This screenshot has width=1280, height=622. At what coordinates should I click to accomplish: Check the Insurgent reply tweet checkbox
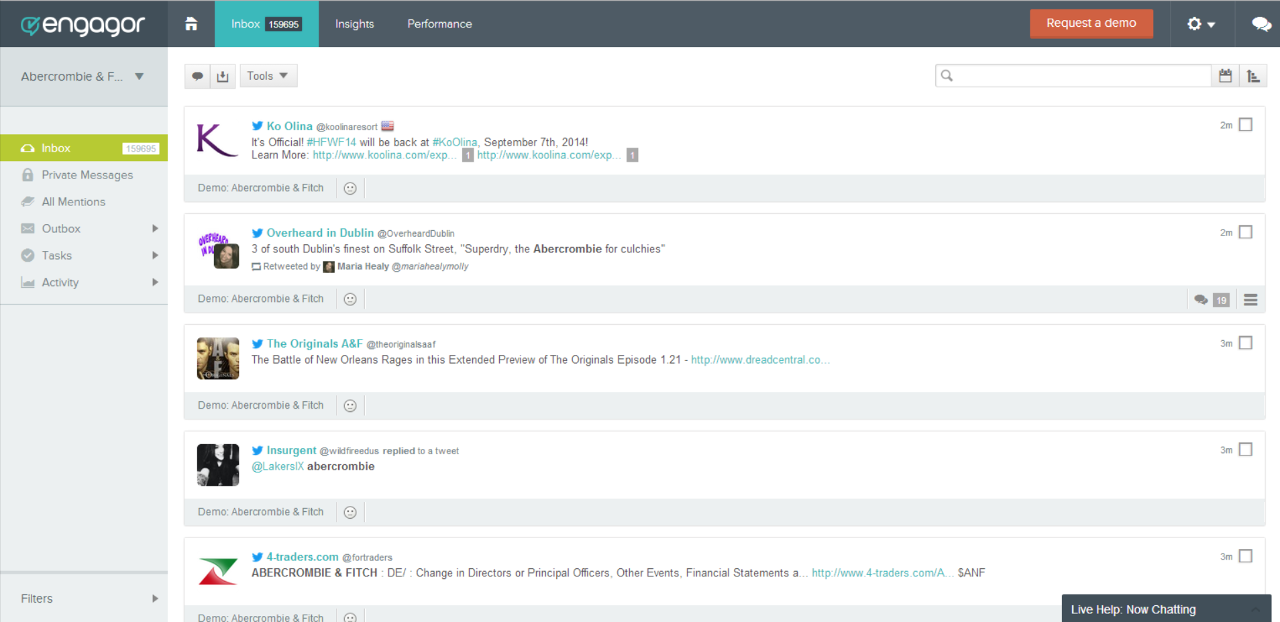click(x=1245, y=450)
